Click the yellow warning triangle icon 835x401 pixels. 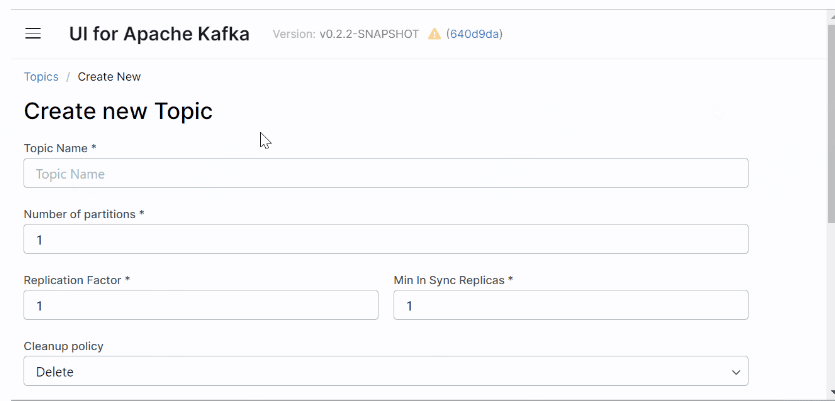coord(434,34)
